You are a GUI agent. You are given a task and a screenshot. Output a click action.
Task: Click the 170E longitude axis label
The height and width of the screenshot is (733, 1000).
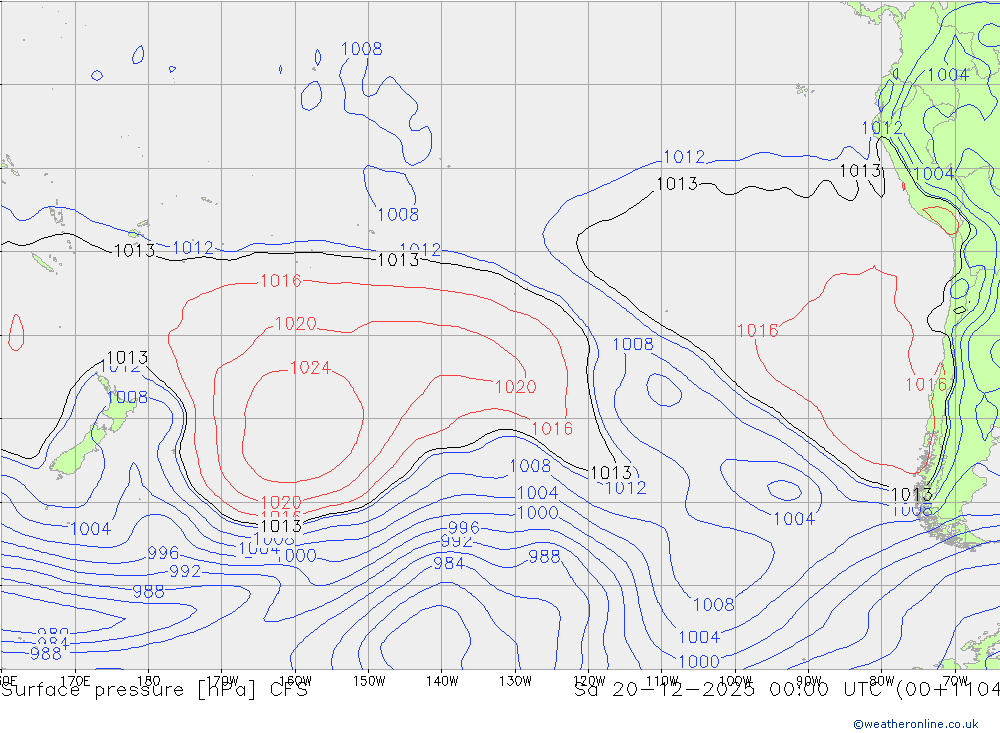click(x=75, y=681)
